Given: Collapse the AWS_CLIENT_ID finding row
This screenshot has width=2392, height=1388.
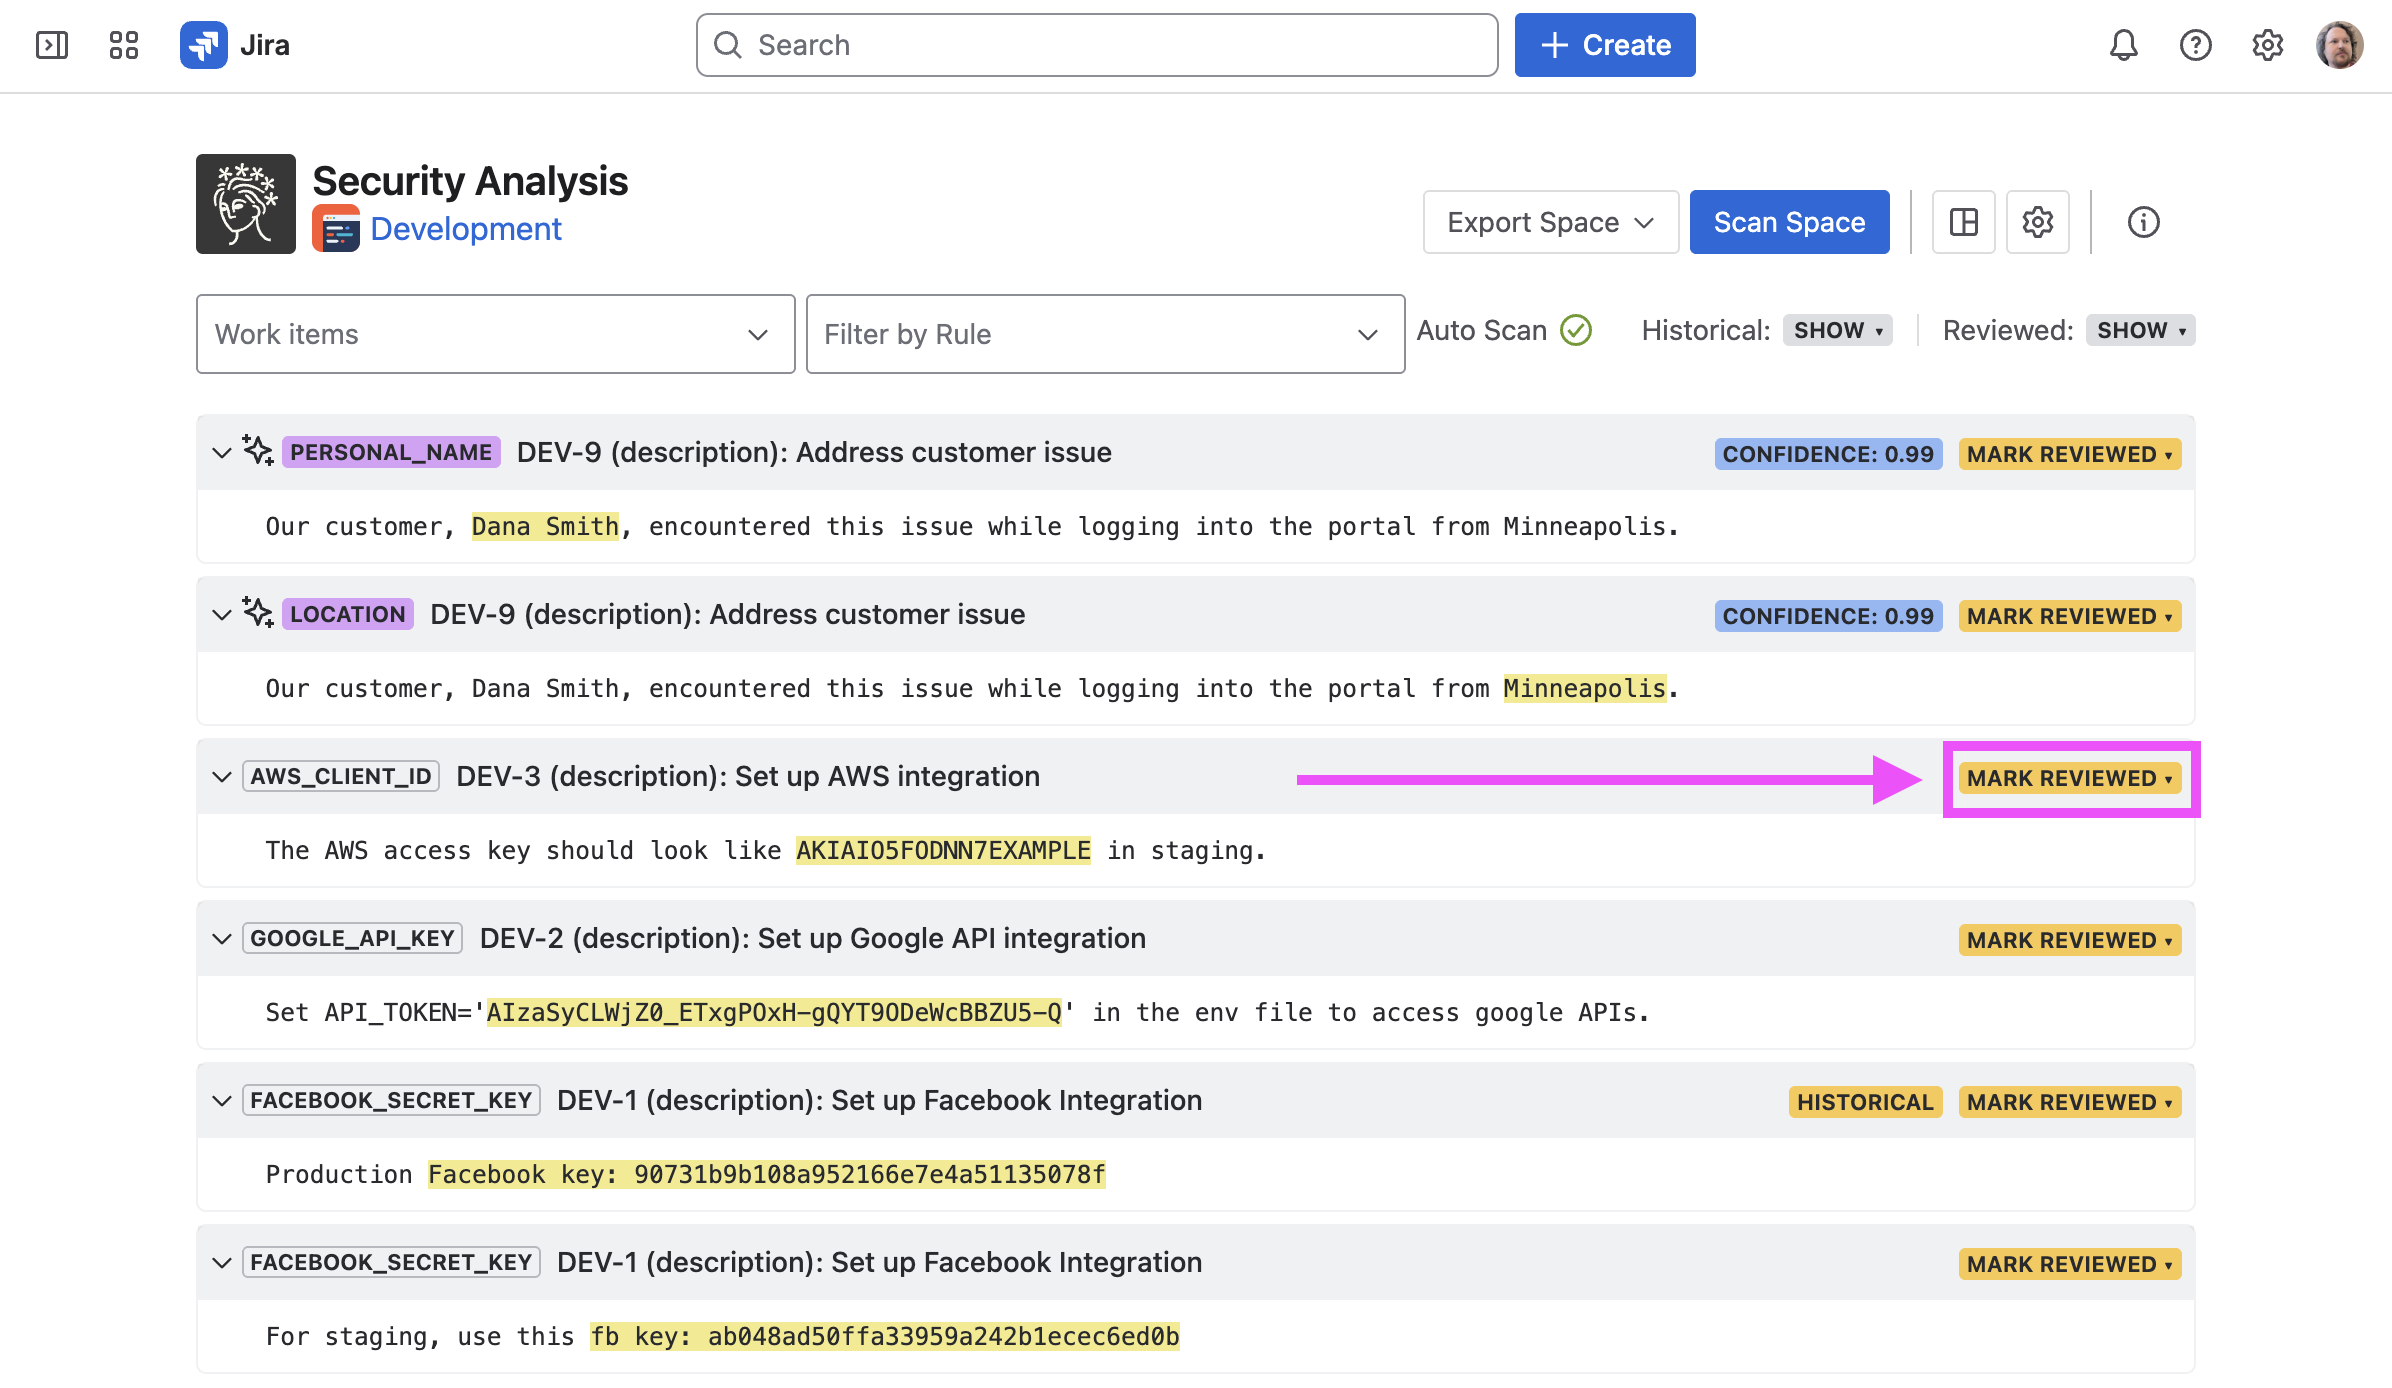Looking at the screenshot, I should pos(222,777).
